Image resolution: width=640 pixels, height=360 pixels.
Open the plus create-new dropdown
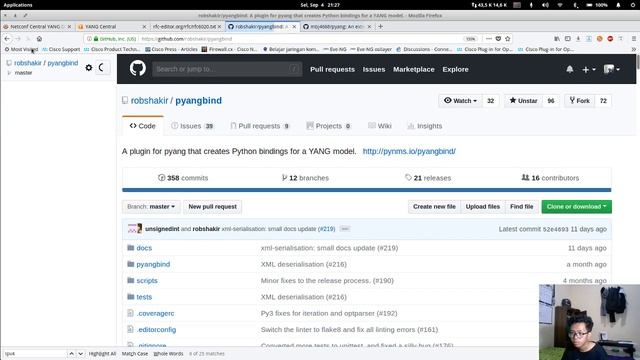pyautogui.click(x=588, y=69)
